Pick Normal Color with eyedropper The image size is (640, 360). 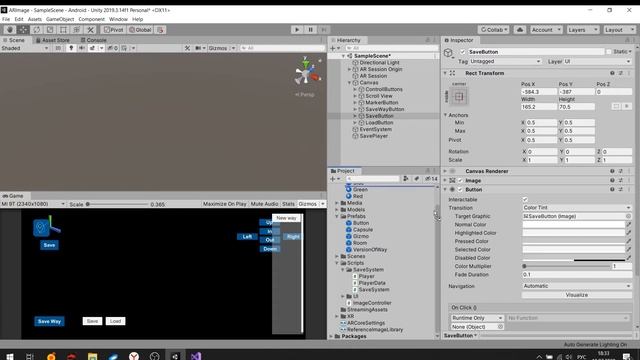point(629,224)
